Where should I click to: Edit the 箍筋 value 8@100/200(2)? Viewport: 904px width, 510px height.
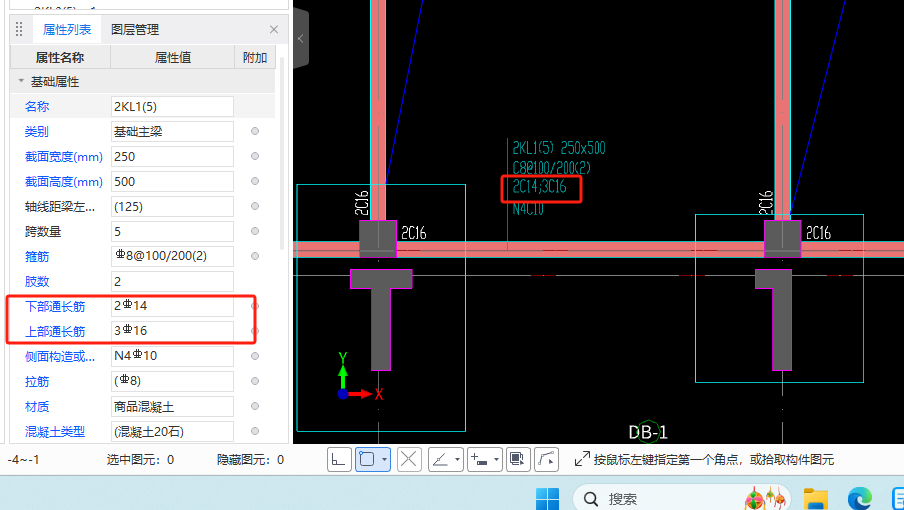pyautogui.click(x=172, y=256)
